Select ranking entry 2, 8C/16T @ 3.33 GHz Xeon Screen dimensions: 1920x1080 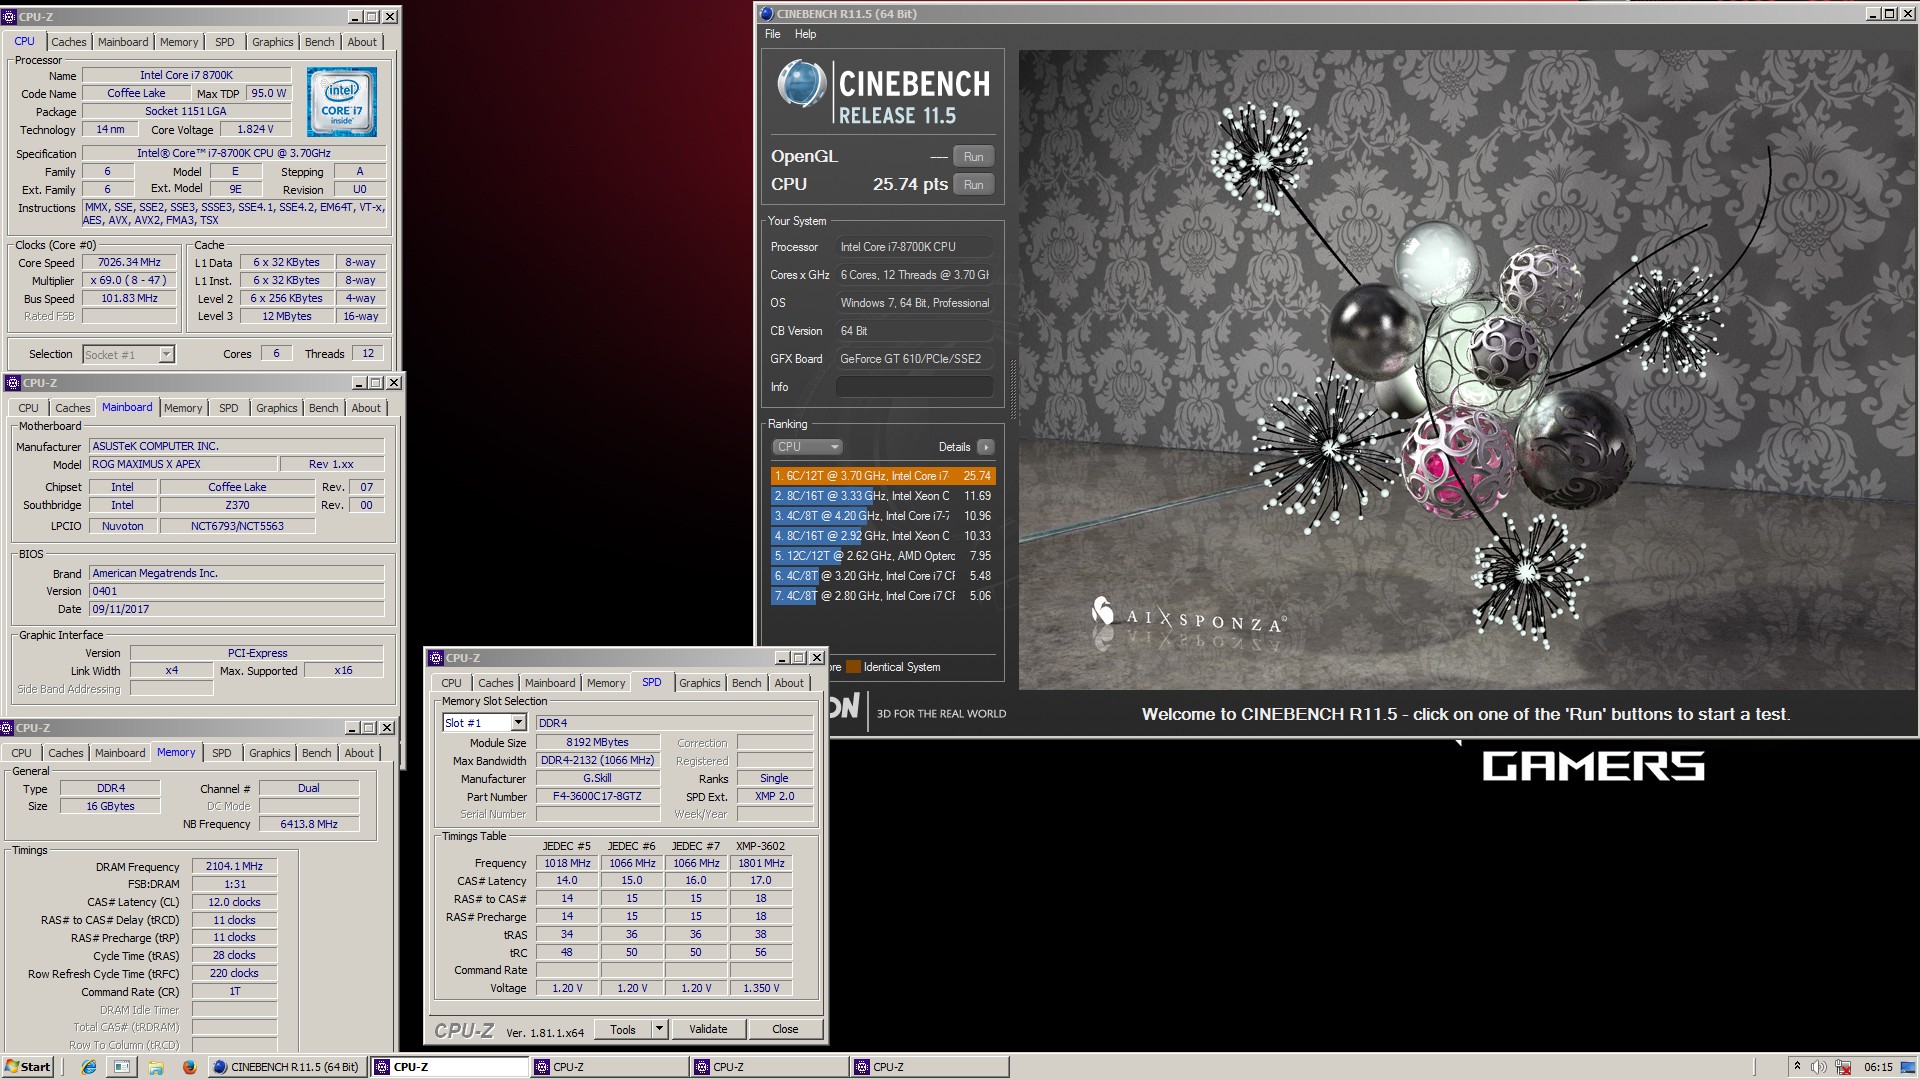coord(883,496)
